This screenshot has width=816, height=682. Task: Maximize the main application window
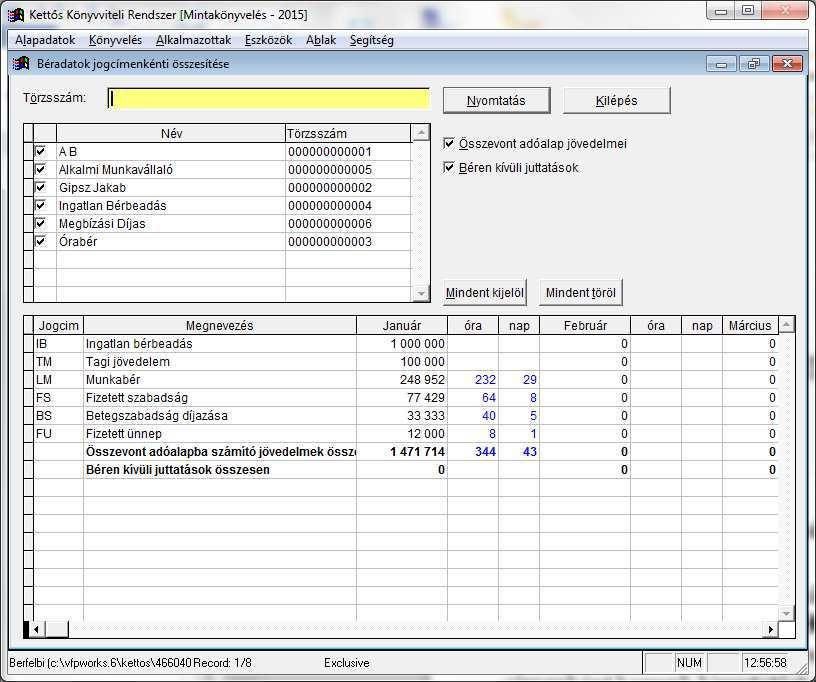[x=748, y=11]
